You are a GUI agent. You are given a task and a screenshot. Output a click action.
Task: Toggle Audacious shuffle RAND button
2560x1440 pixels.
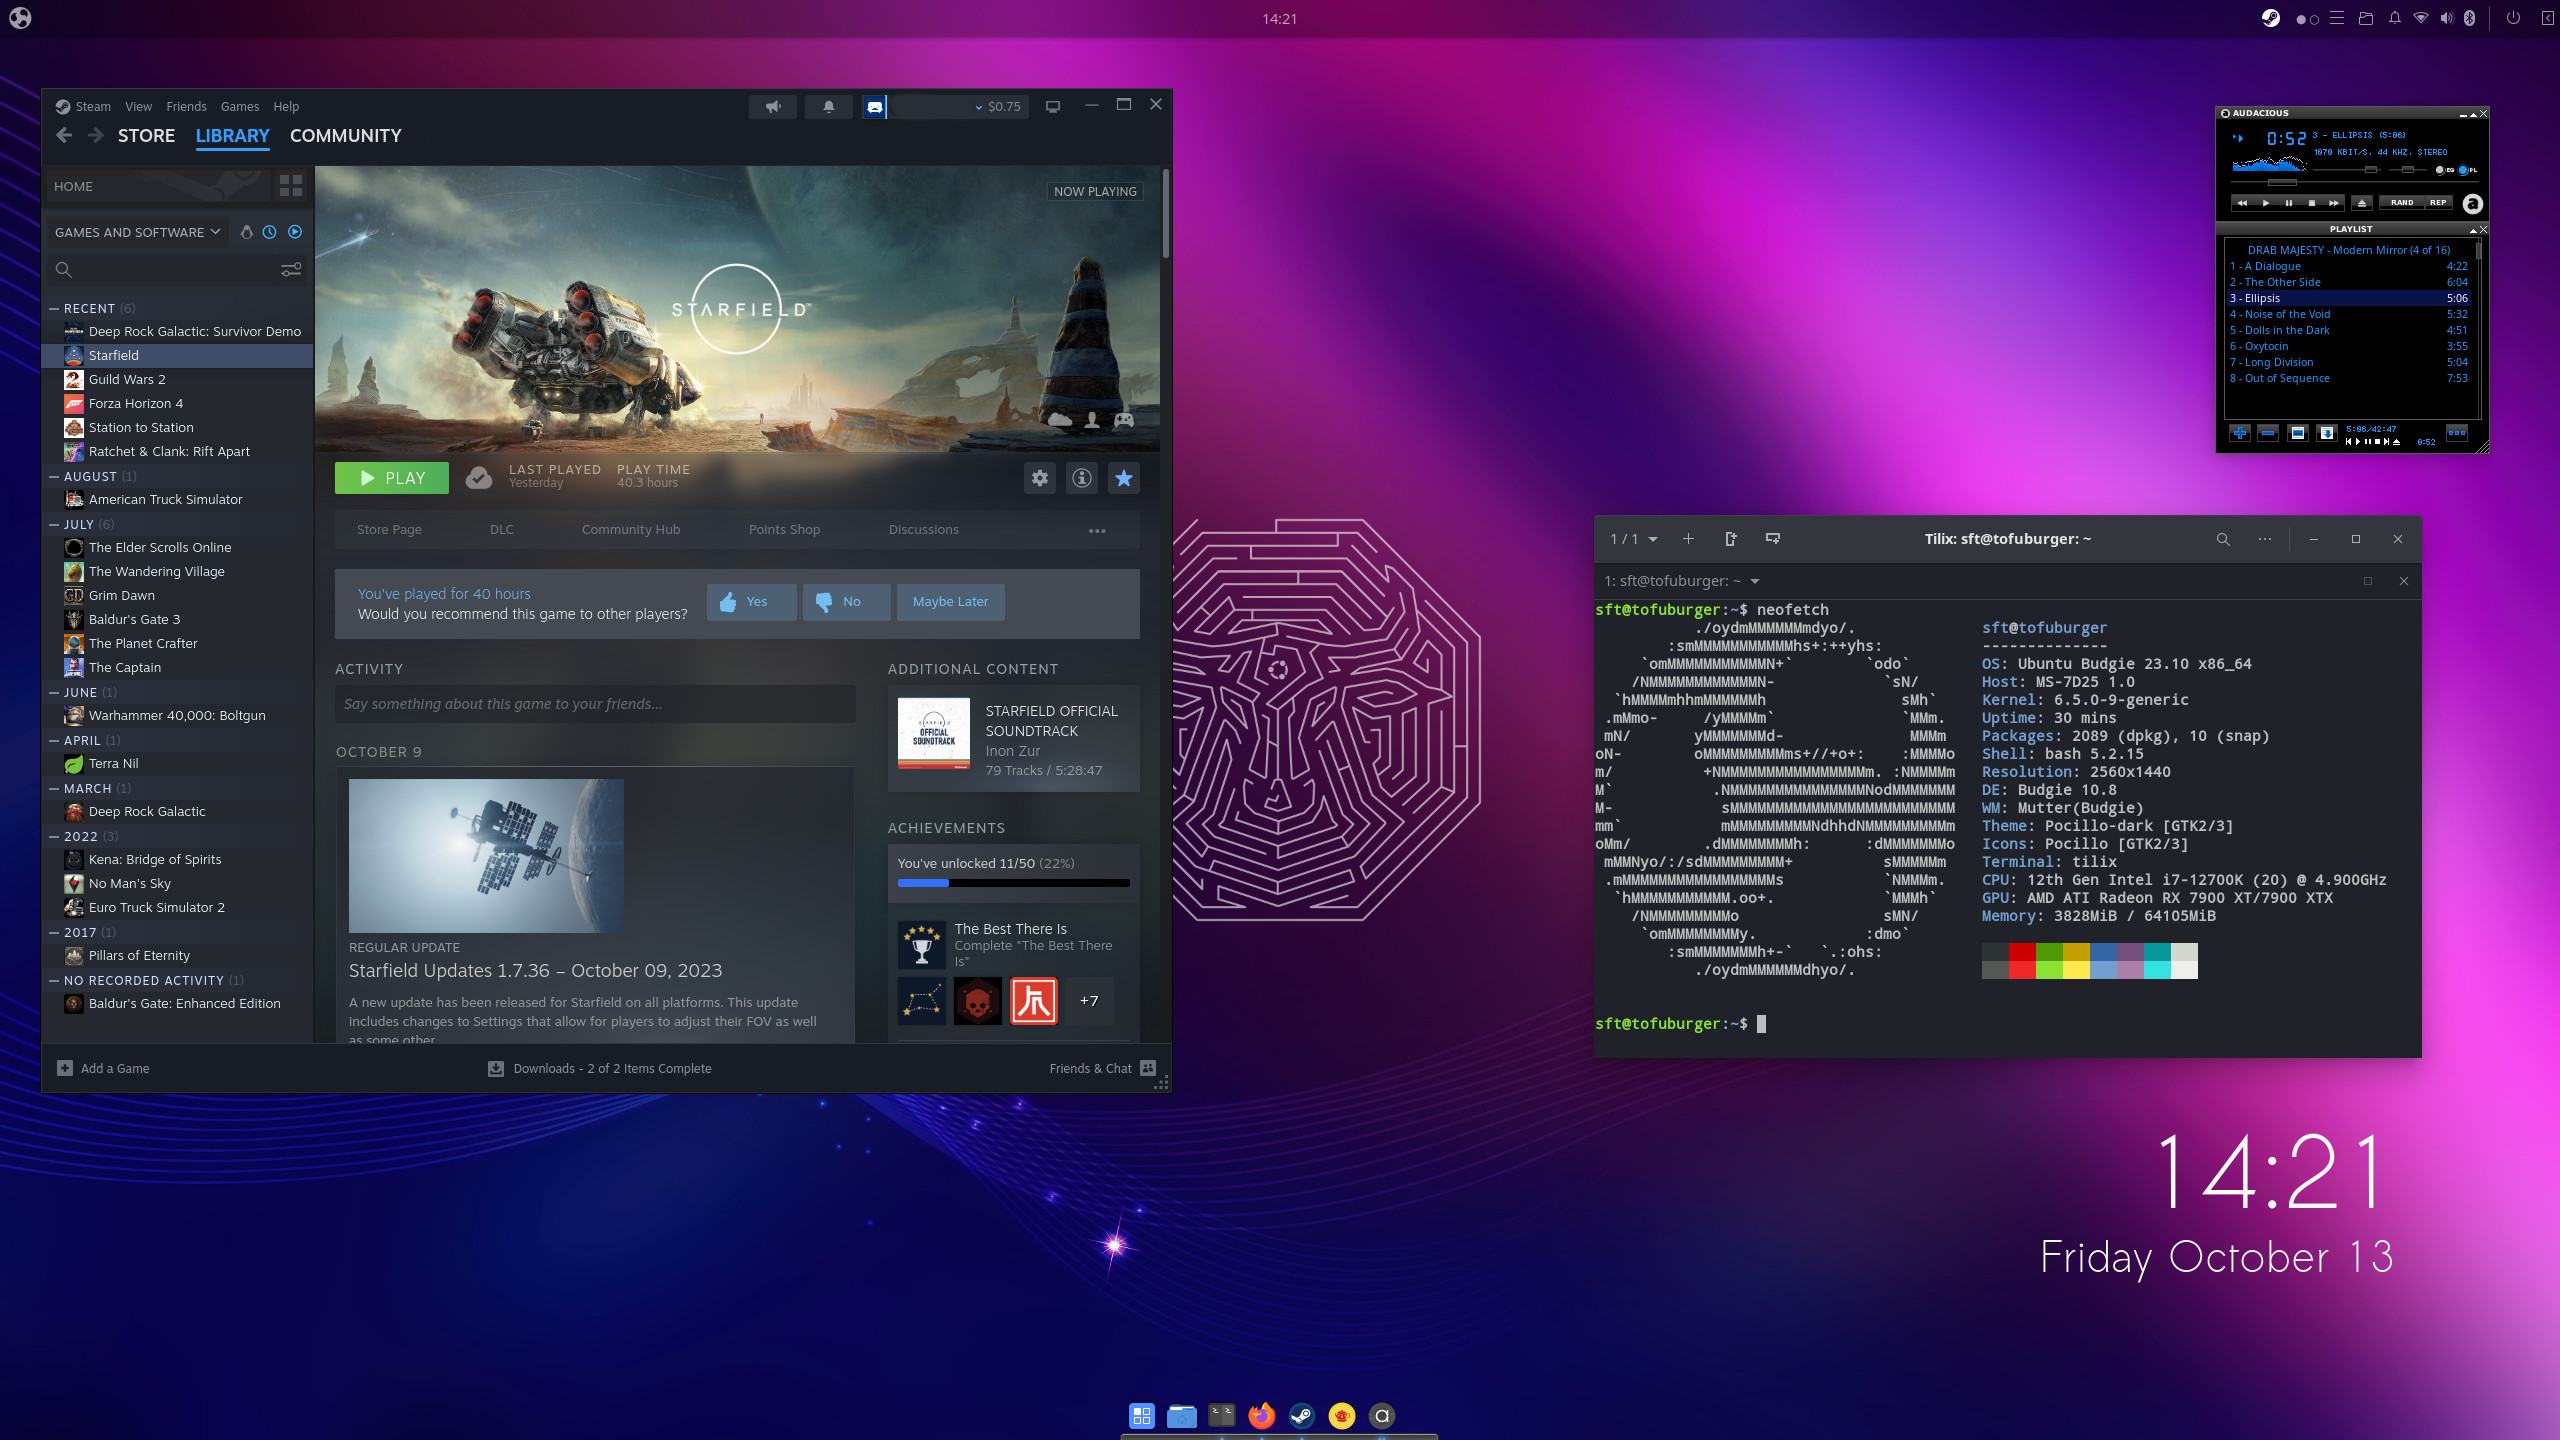(x=2402, y=203)
